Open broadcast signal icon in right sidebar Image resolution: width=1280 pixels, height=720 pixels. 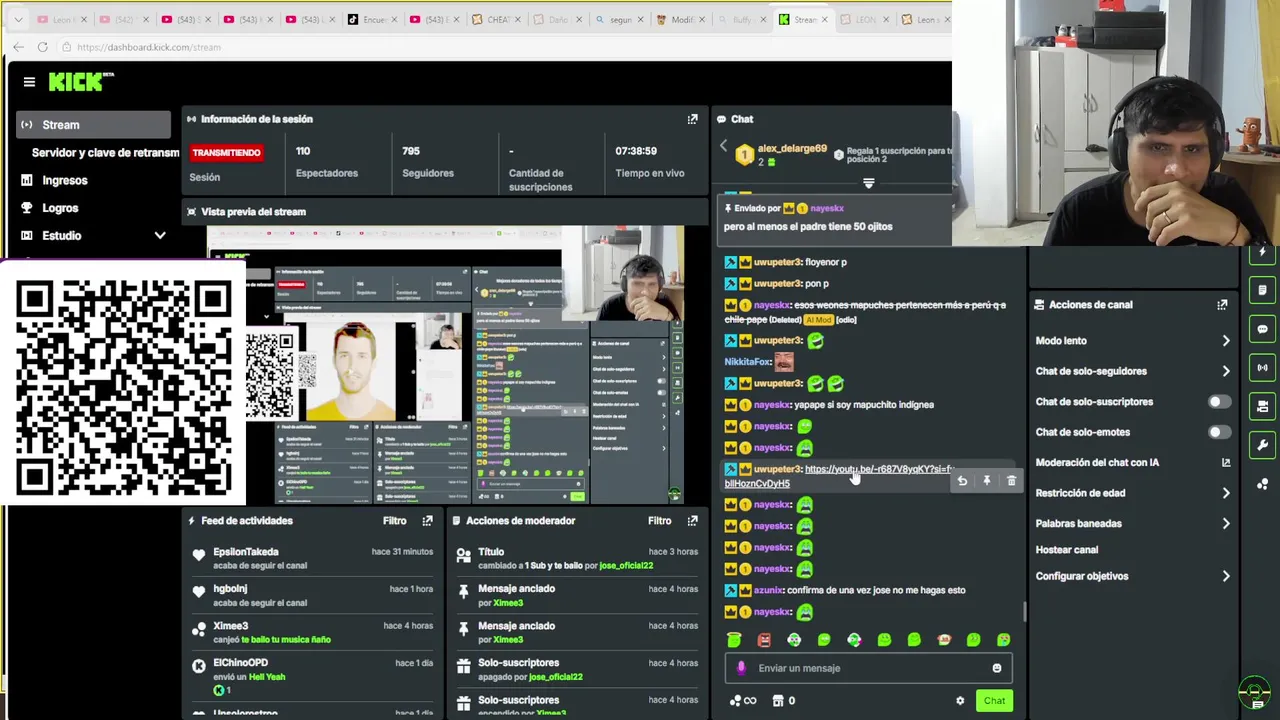(1262, 367)
